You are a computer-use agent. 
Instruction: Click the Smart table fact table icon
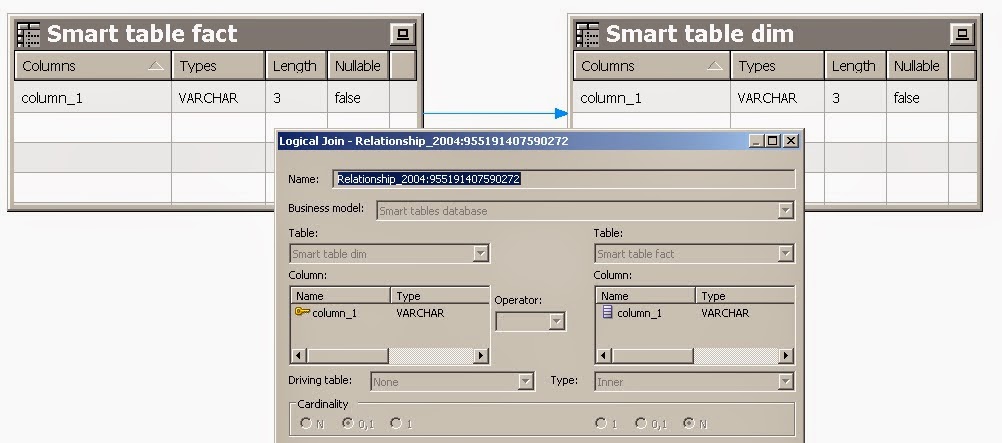[x=28, y=35]
